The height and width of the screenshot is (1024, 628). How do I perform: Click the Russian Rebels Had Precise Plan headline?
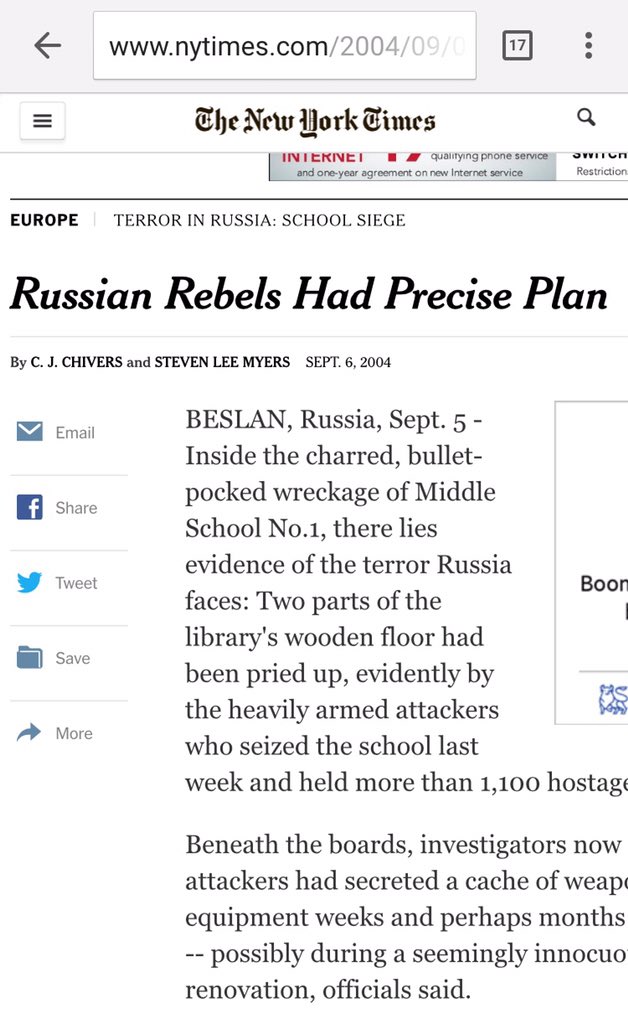(309, 294)
